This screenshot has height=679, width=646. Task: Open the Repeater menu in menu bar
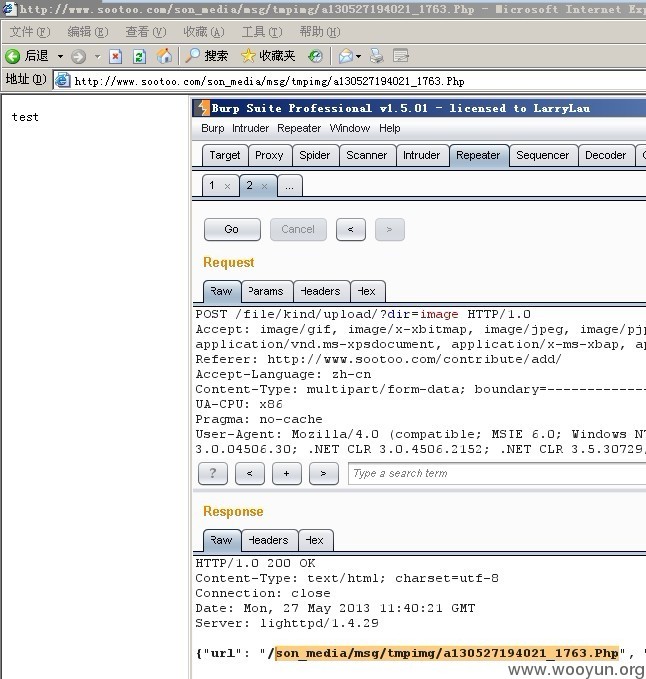click(x=299, y=128)
